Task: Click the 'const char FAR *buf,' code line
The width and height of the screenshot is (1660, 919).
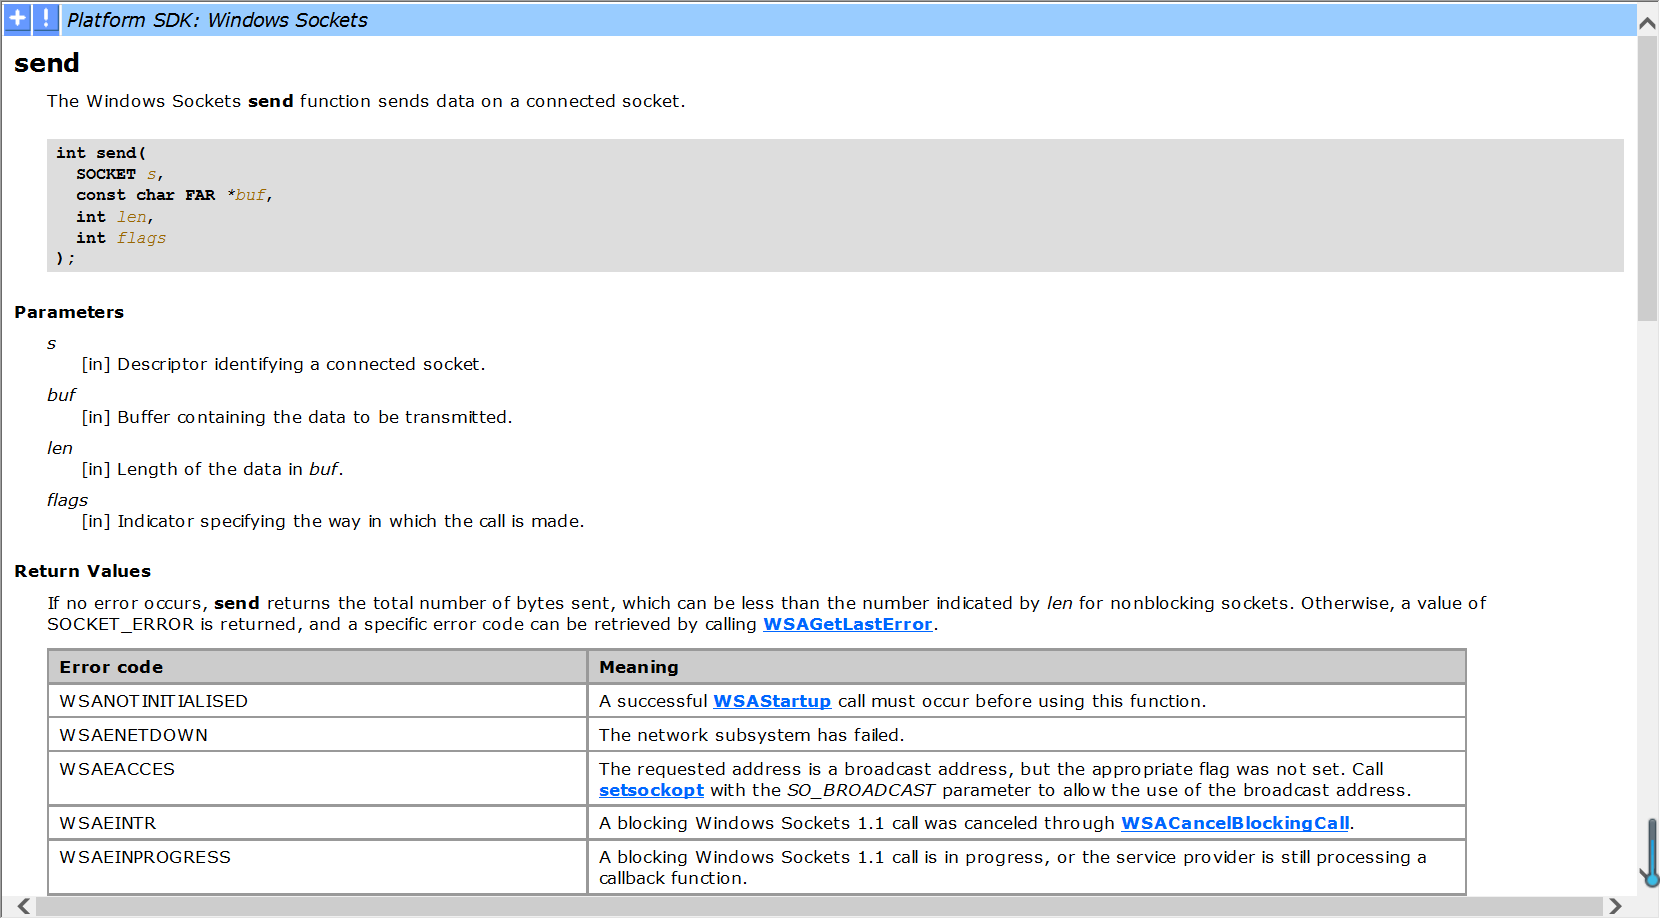Action: (174, 195)
